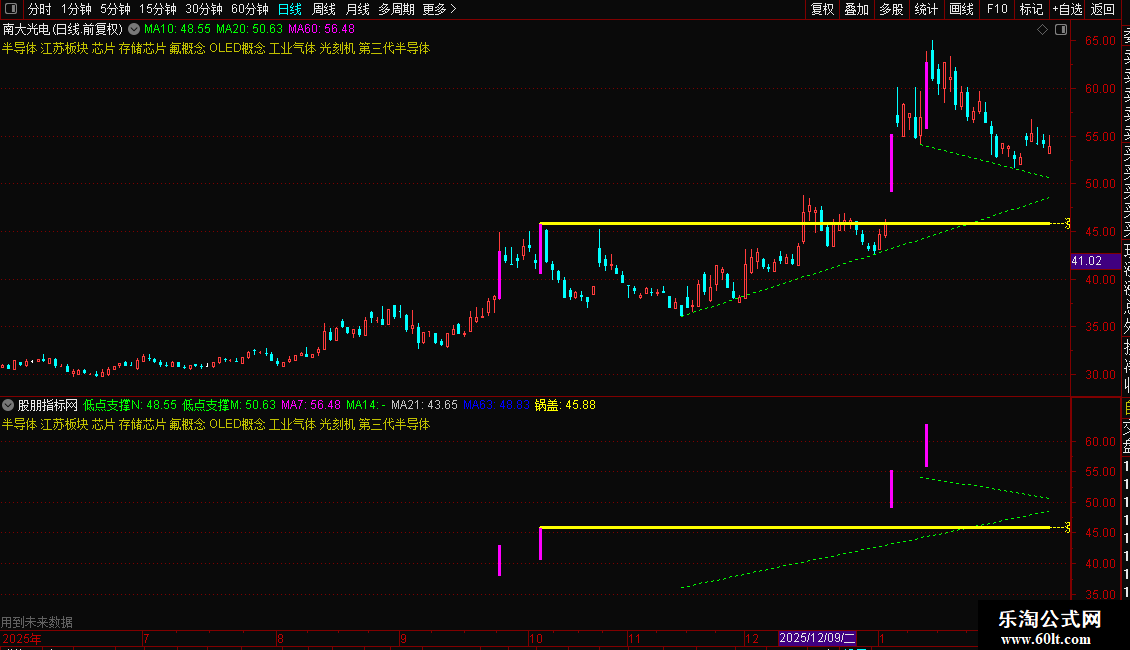Open 统计 statistics tool
Screen dimensions: 1130x650
click(926, 9)
